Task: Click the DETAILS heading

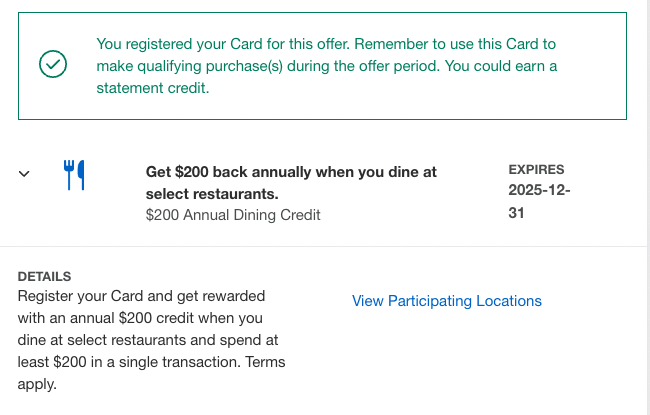Action: (45, 276)
